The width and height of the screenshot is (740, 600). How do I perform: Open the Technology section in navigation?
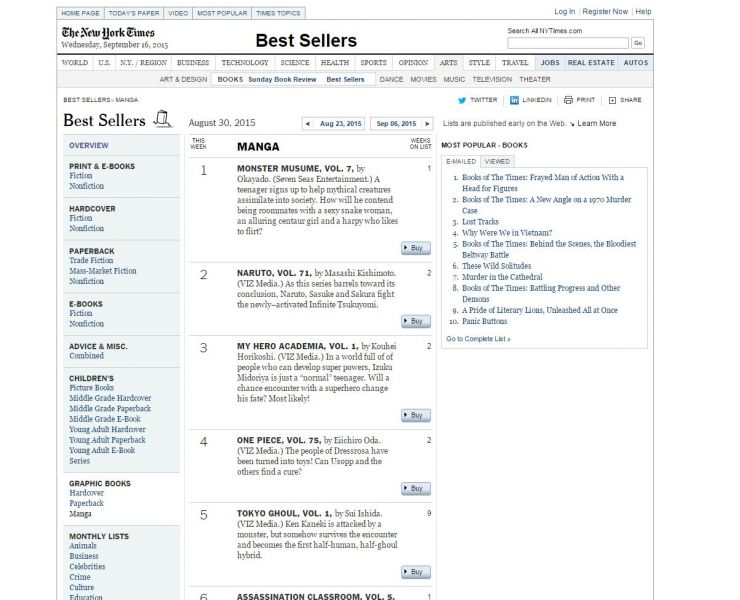245,62
